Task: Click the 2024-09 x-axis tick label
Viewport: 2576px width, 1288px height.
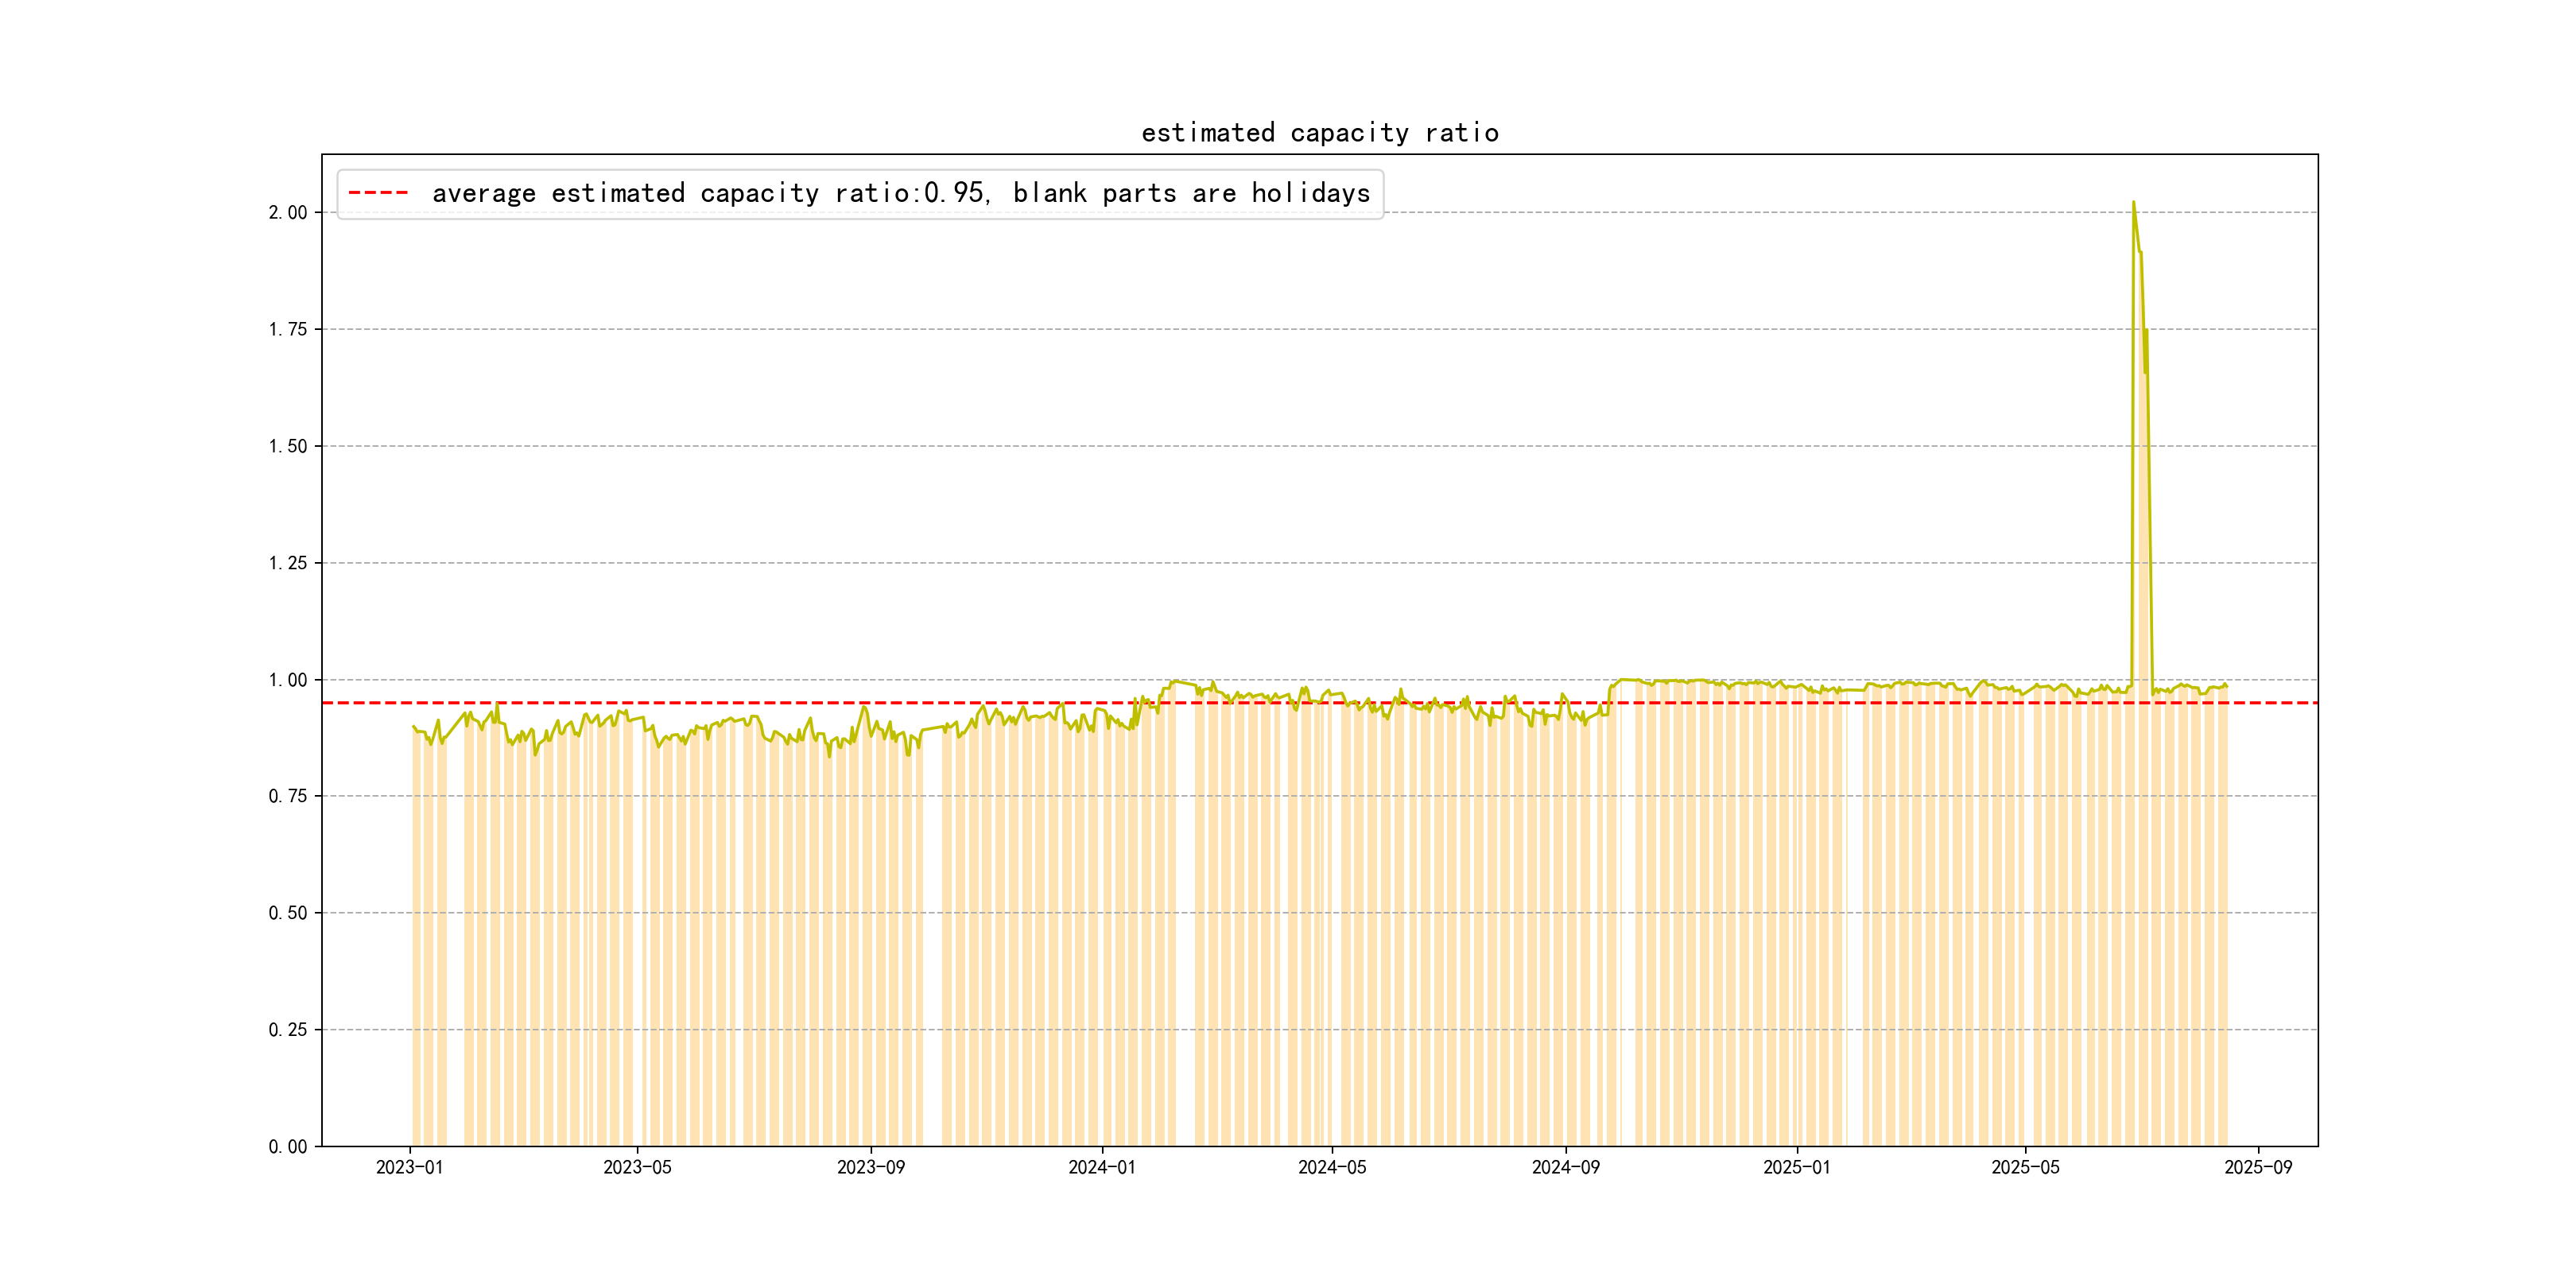Action: [1565, 1167]
